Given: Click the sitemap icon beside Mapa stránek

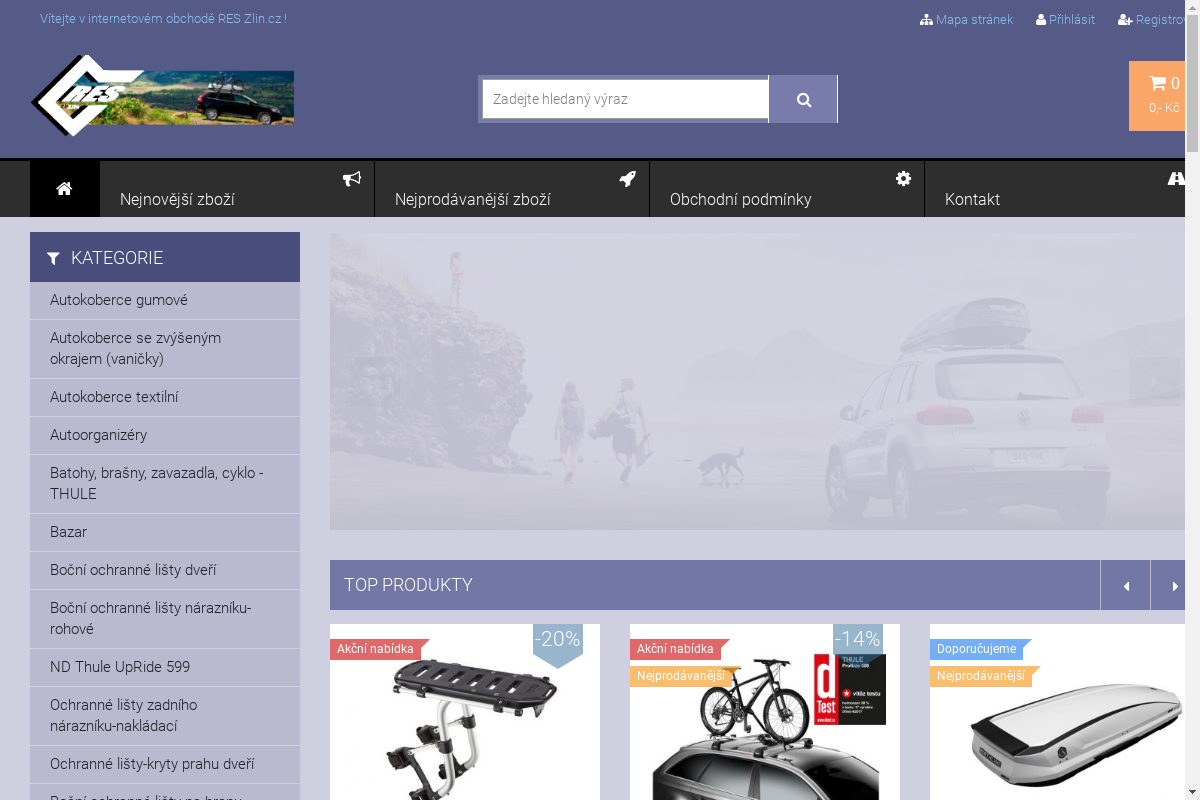Looking at the screenshot, I should pyautogui.click(x=926, y=20).
